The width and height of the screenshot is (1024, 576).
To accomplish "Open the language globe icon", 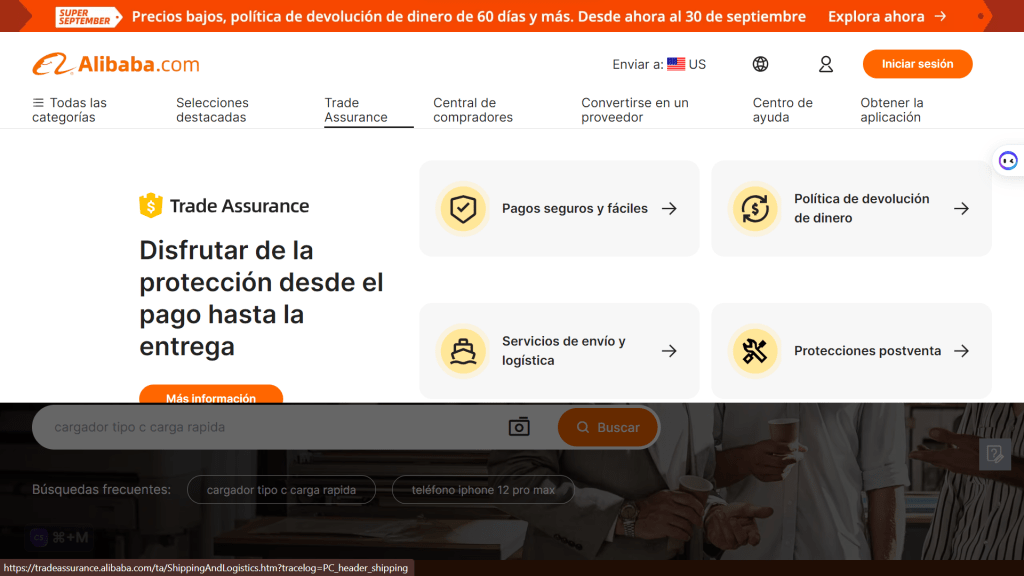I will [760, 64].
